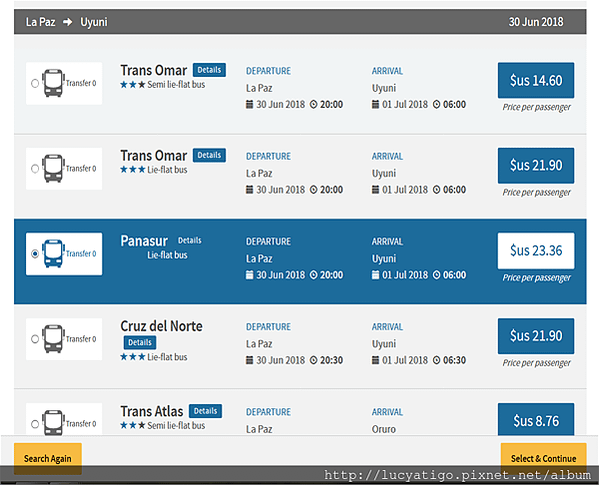Click the blue Panasur bus icon
The image size is (599, 485).
53,254
